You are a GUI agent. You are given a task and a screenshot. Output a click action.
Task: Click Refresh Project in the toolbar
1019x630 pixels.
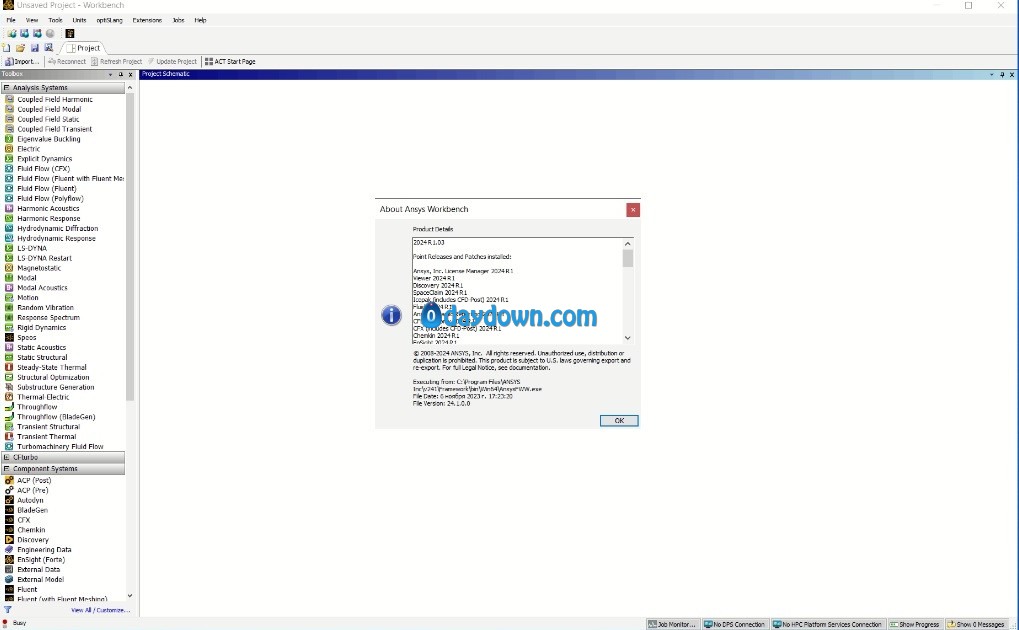click(116, 62)
